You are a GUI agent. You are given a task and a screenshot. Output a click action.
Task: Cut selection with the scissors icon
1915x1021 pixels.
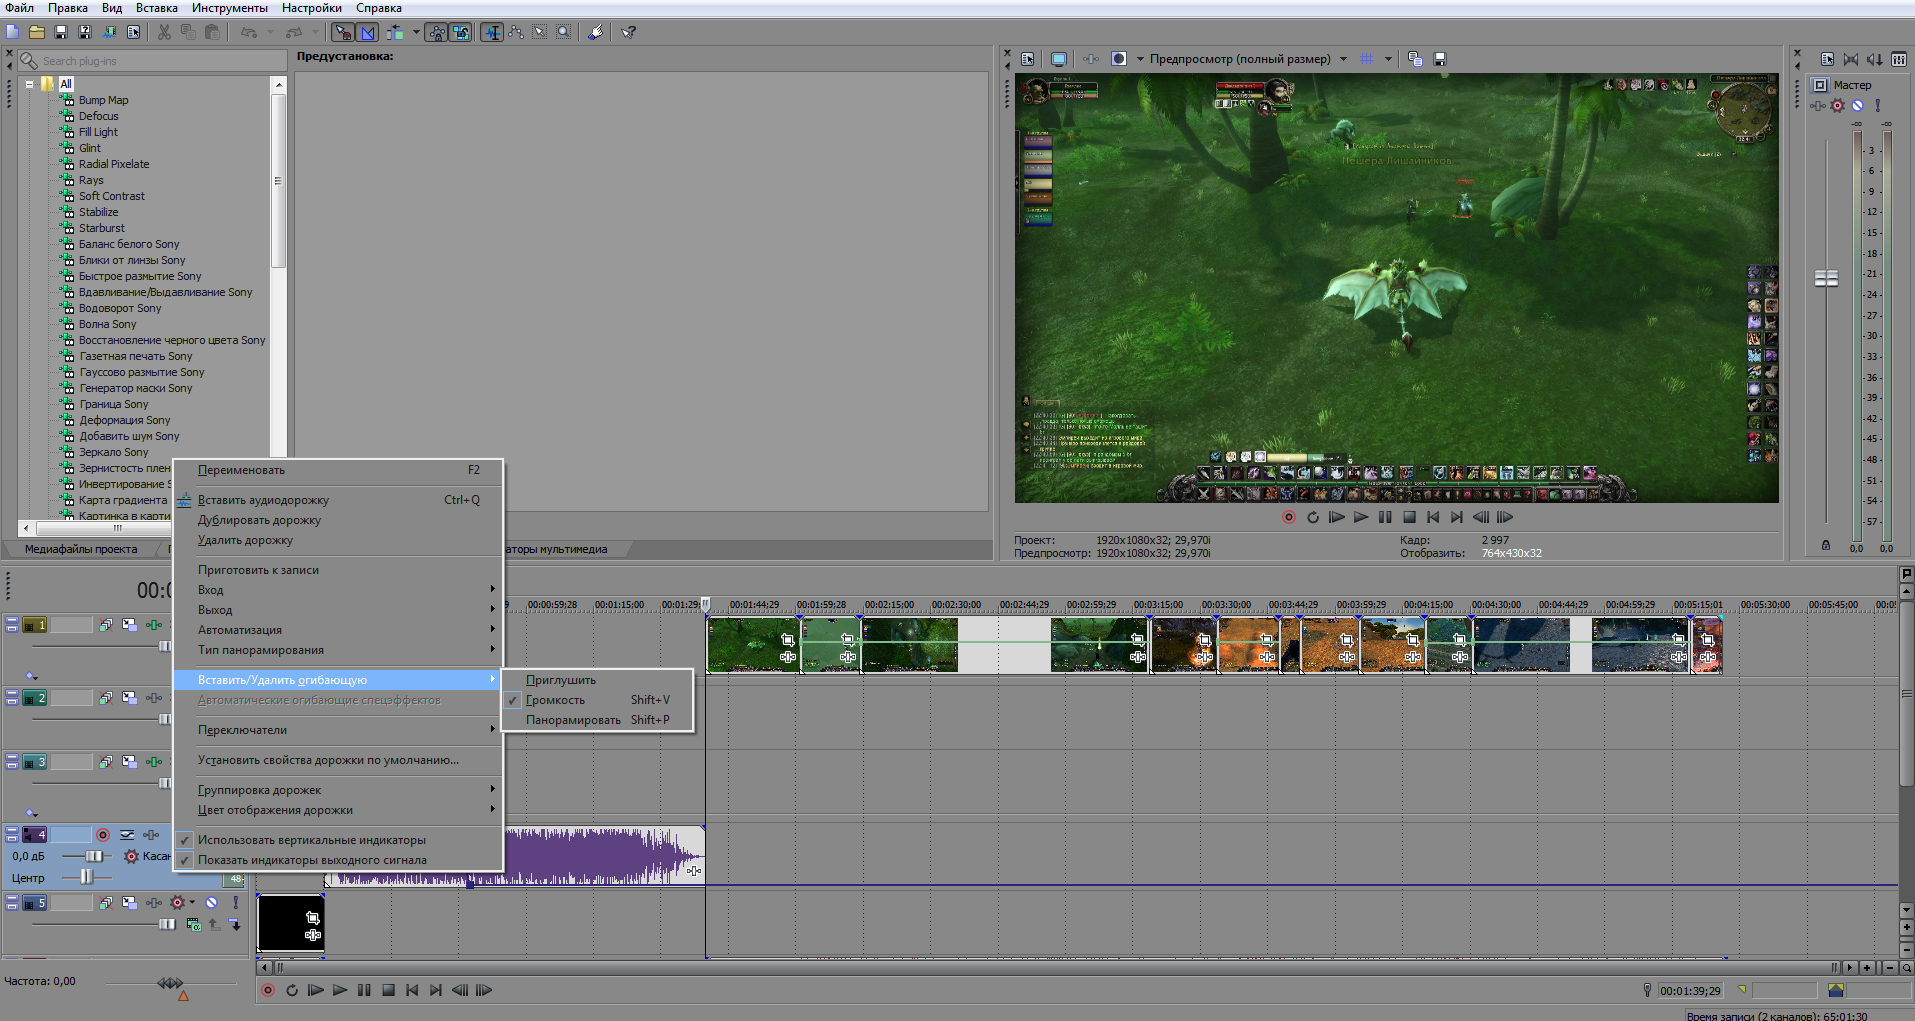[x=164, y=32]
